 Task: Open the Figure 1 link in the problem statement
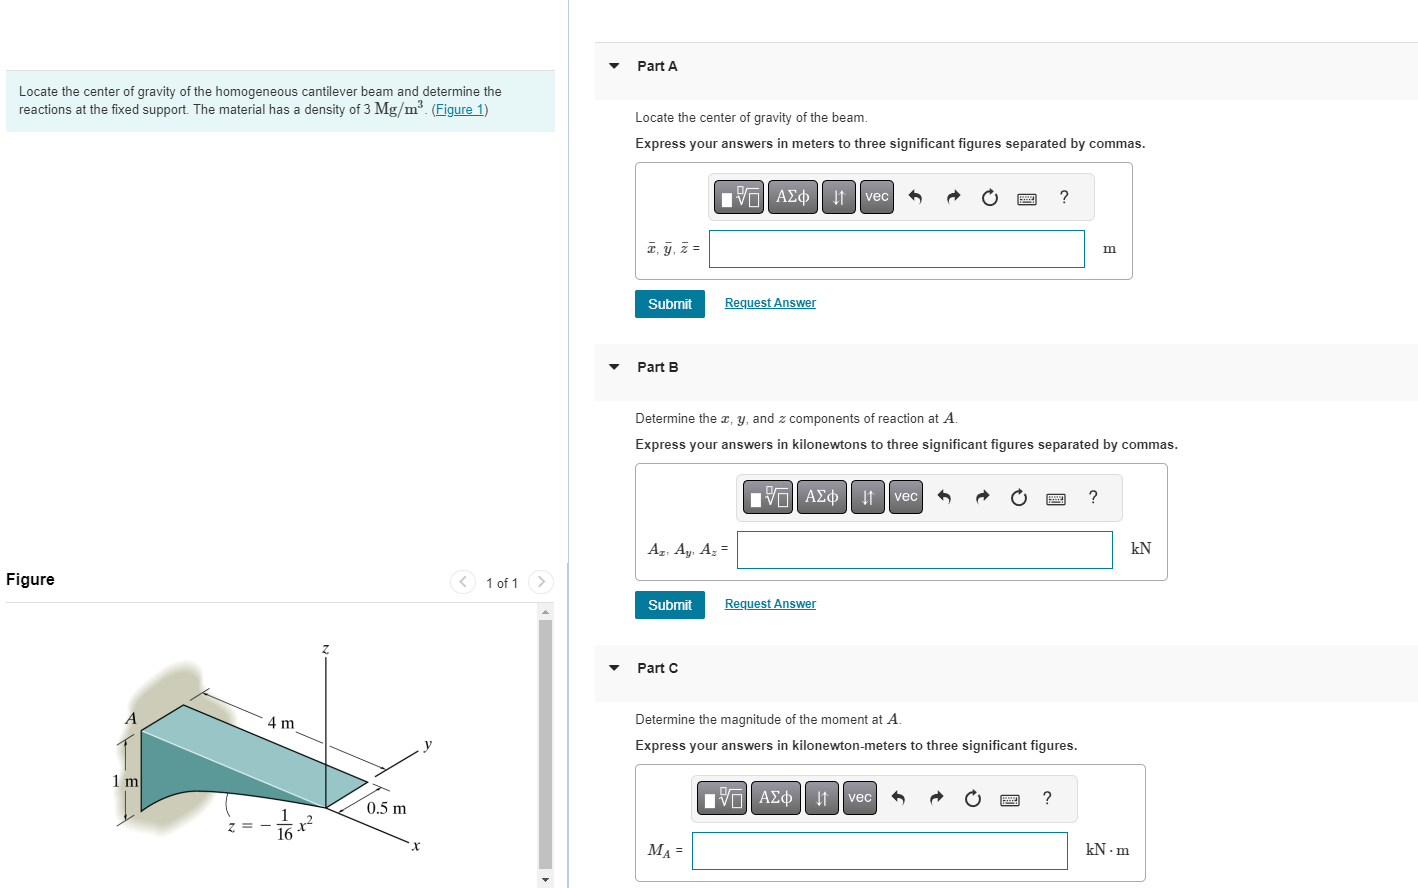[459, 108]
